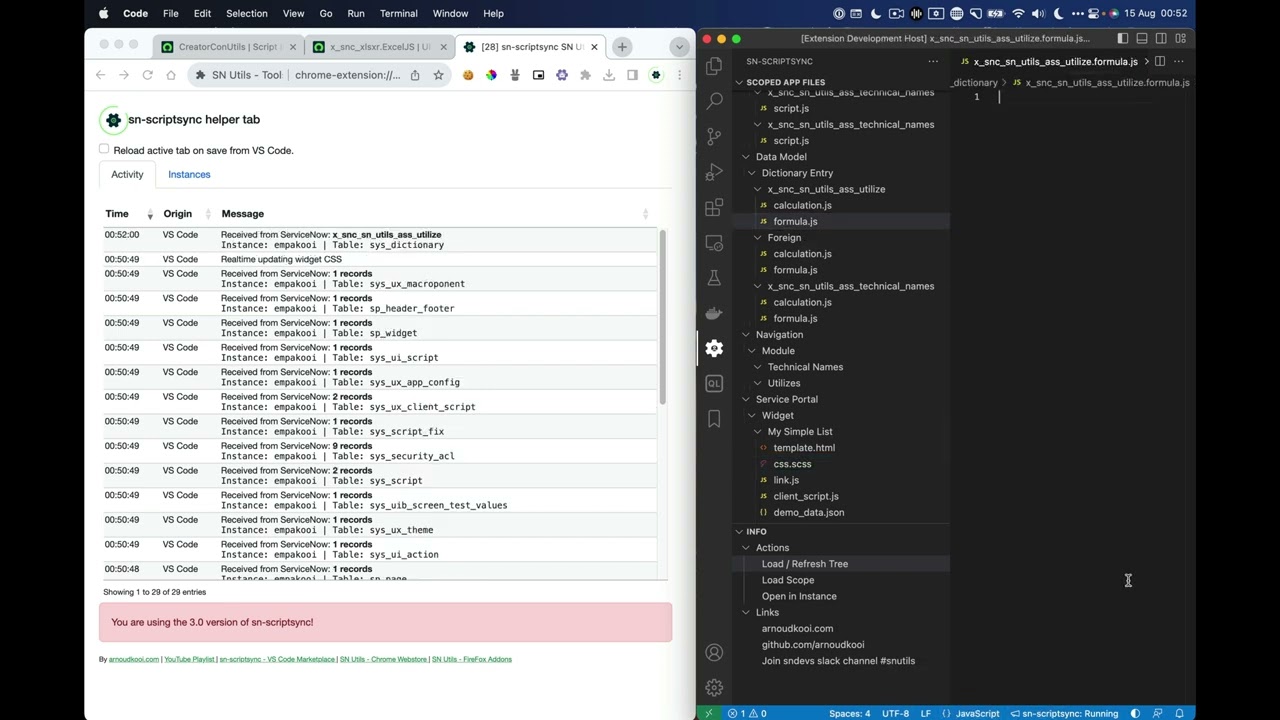Open a new Chrome tab with plus button

pyautogui.click(x=622, y=47)
